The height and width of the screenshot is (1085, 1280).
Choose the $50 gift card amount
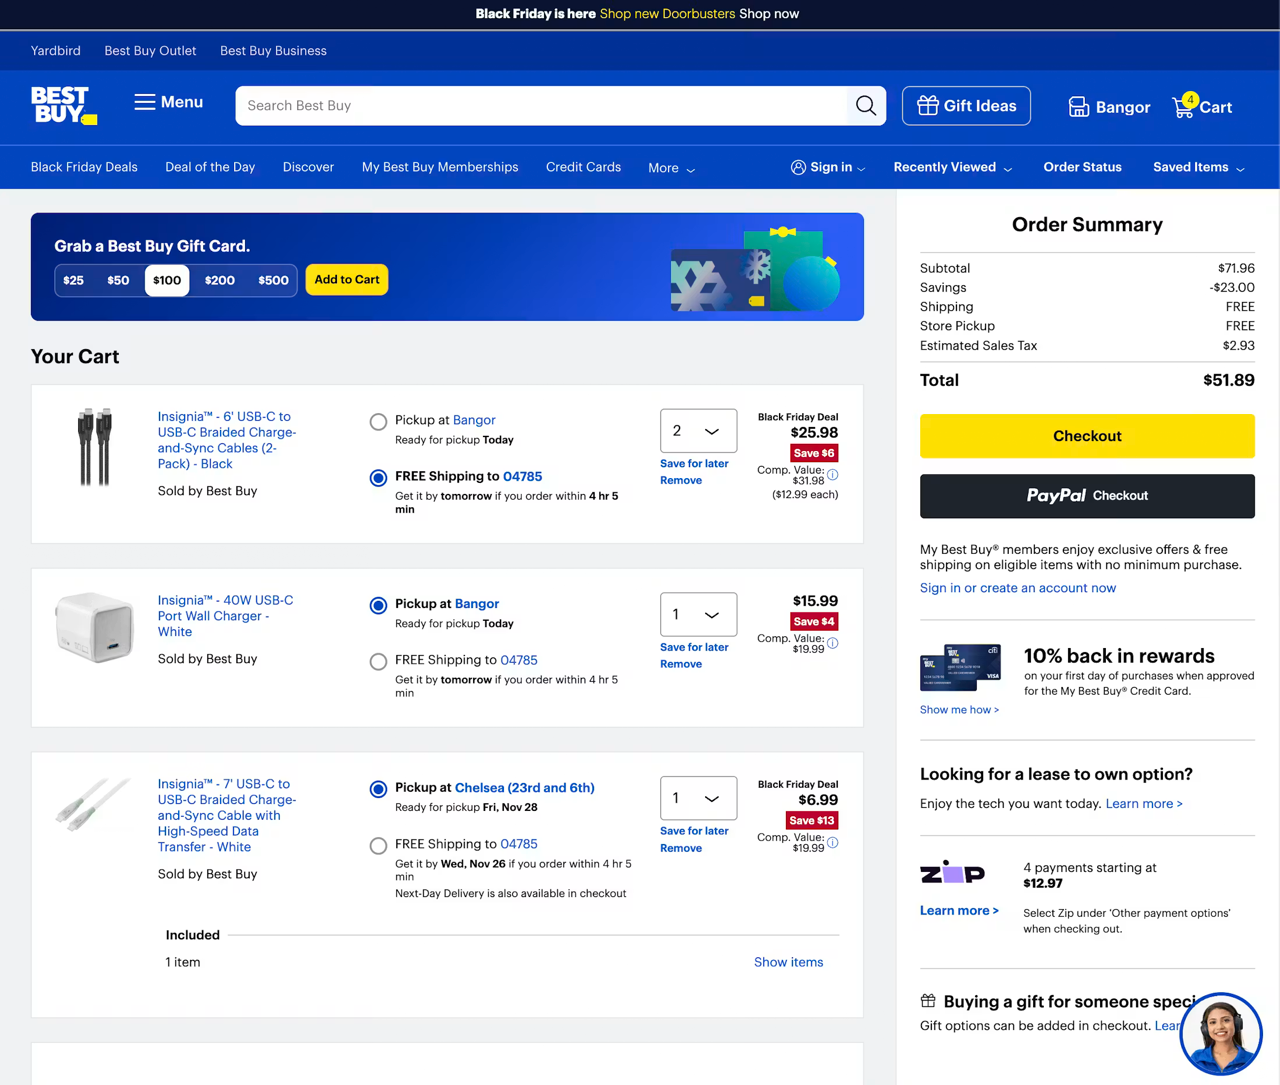click(x=118, y=280)
